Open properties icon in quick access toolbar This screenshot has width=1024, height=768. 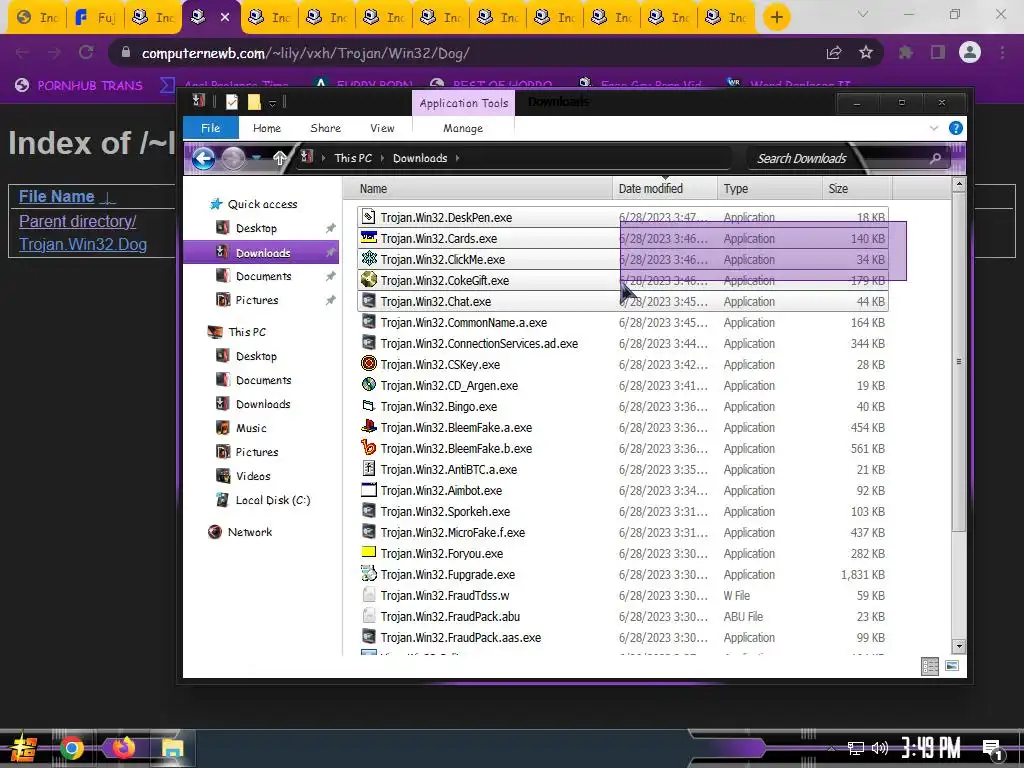tap(232, 102)
